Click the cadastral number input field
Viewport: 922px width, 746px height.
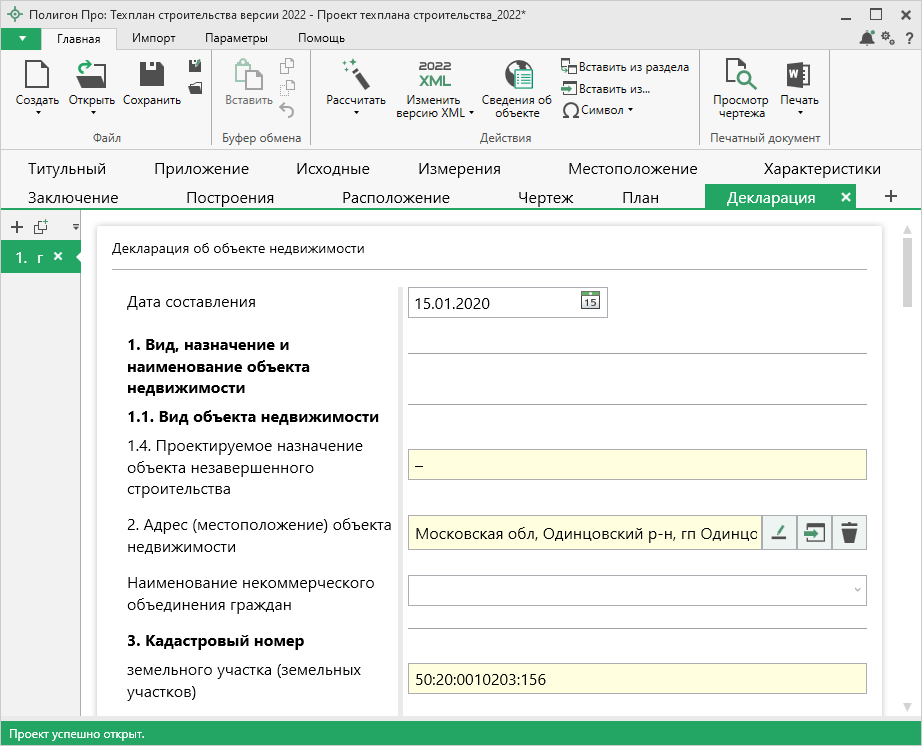636,679
